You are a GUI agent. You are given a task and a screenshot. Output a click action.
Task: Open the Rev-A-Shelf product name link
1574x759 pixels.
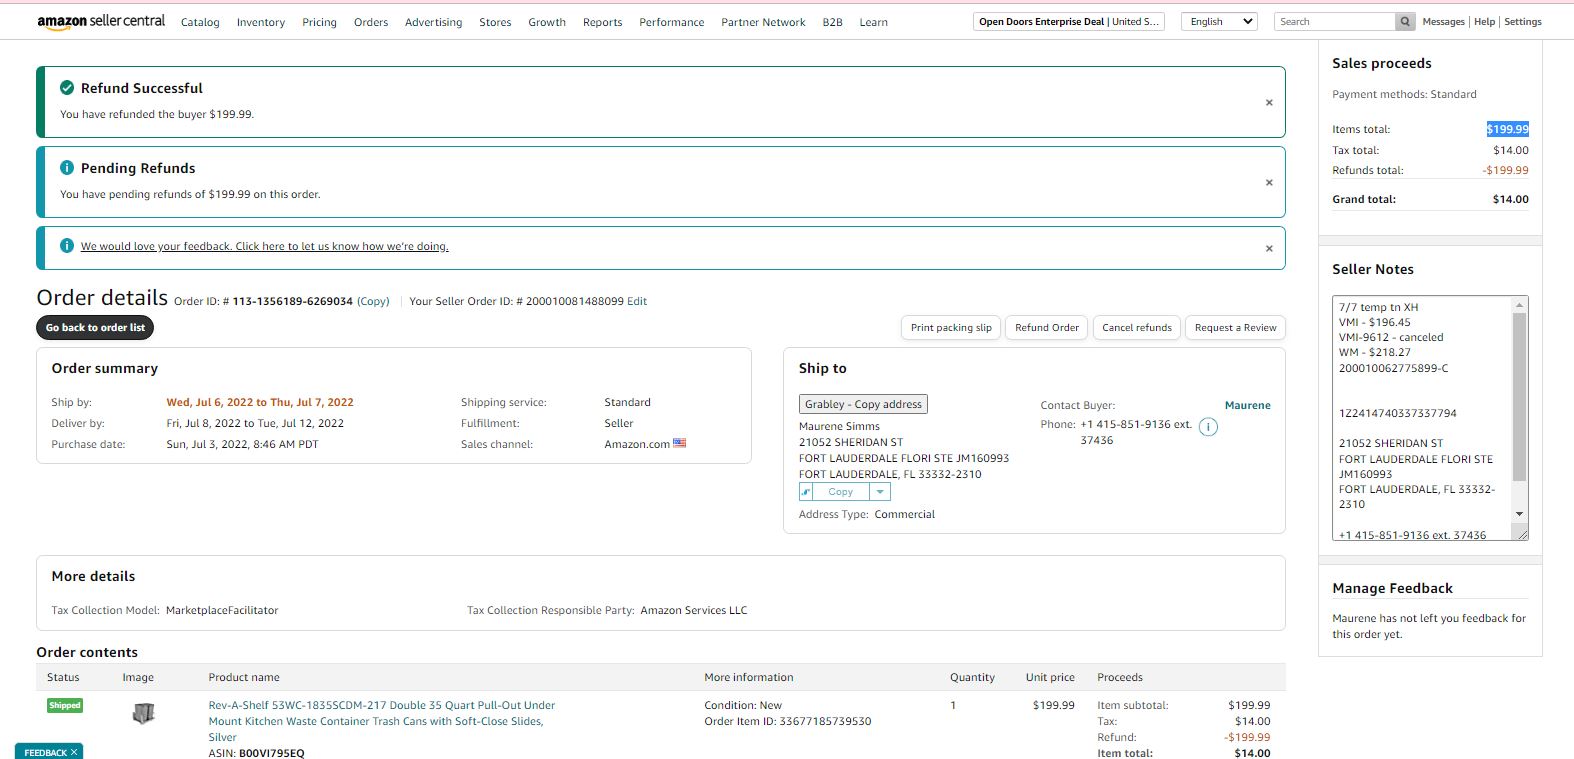(x=382, y=721)
